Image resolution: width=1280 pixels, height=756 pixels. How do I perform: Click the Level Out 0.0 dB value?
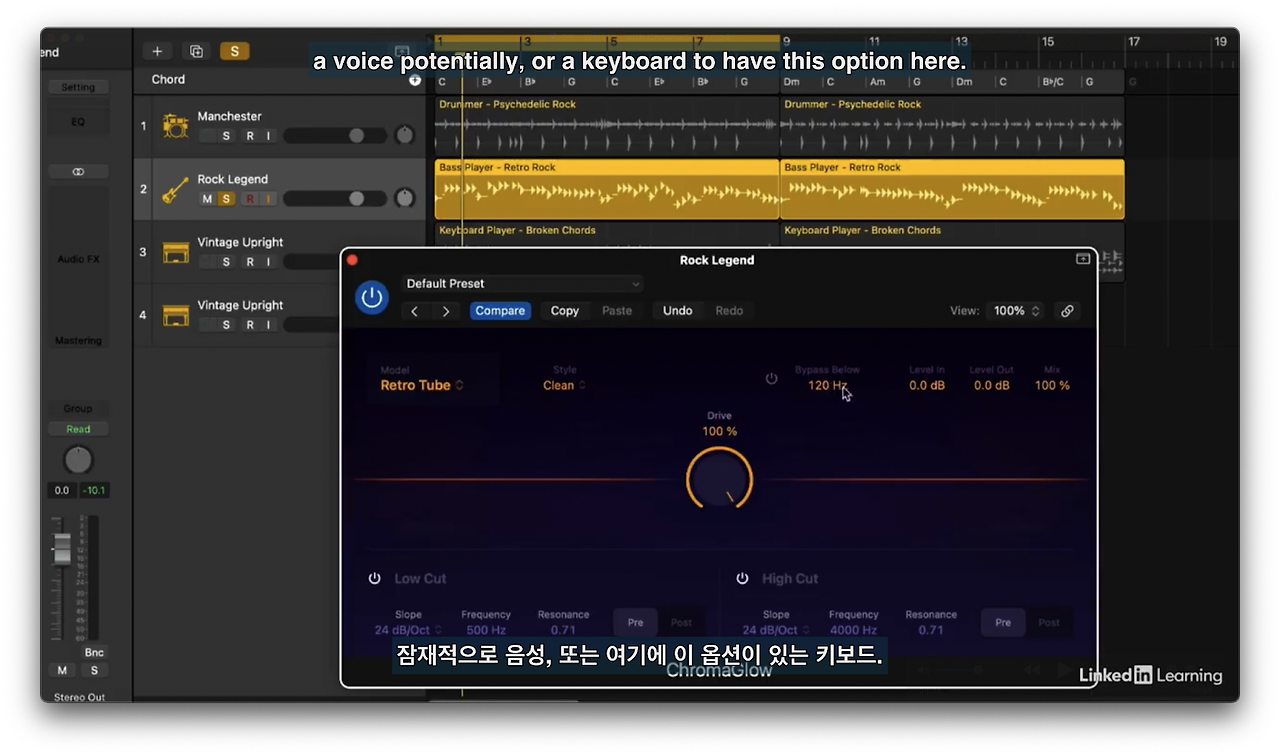click(x=992, y=386)
